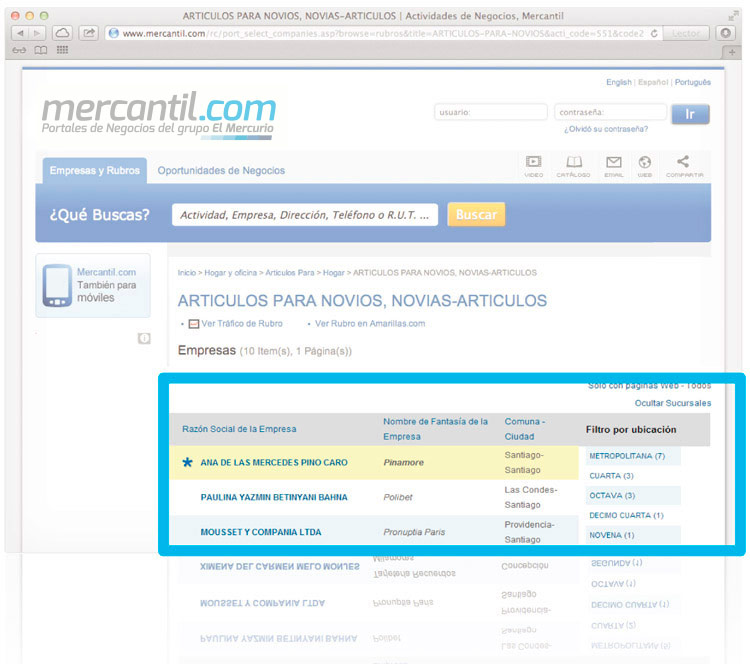750x664 pixels.
Task: Open the iCloud tabs button
Action: pyautogui.click(x=62, y=33)
